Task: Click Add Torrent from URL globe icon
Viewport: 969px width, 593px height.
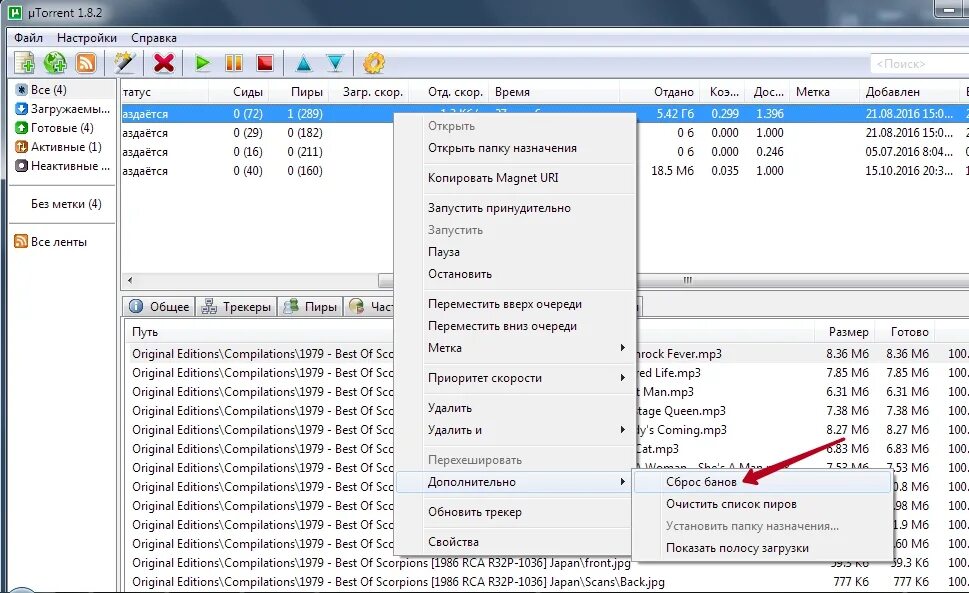Action: 55,63
